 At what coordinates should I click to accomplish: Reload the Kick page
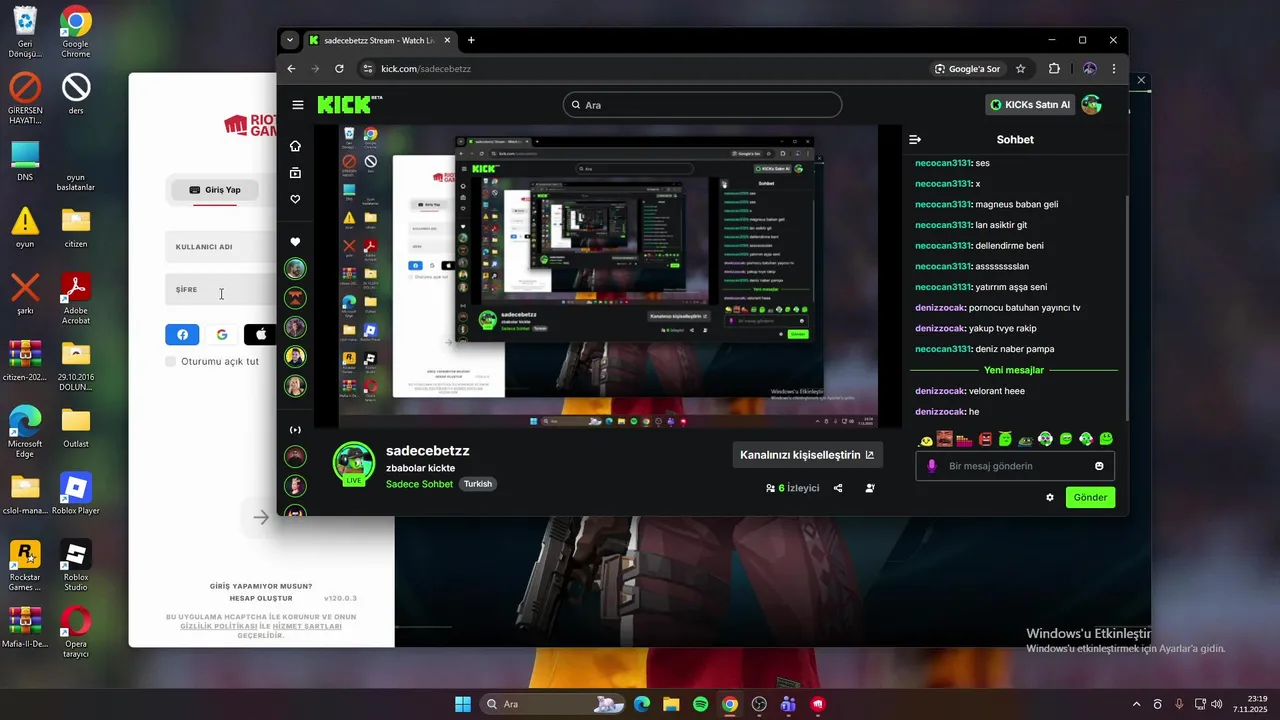click(x=339, y=69)
